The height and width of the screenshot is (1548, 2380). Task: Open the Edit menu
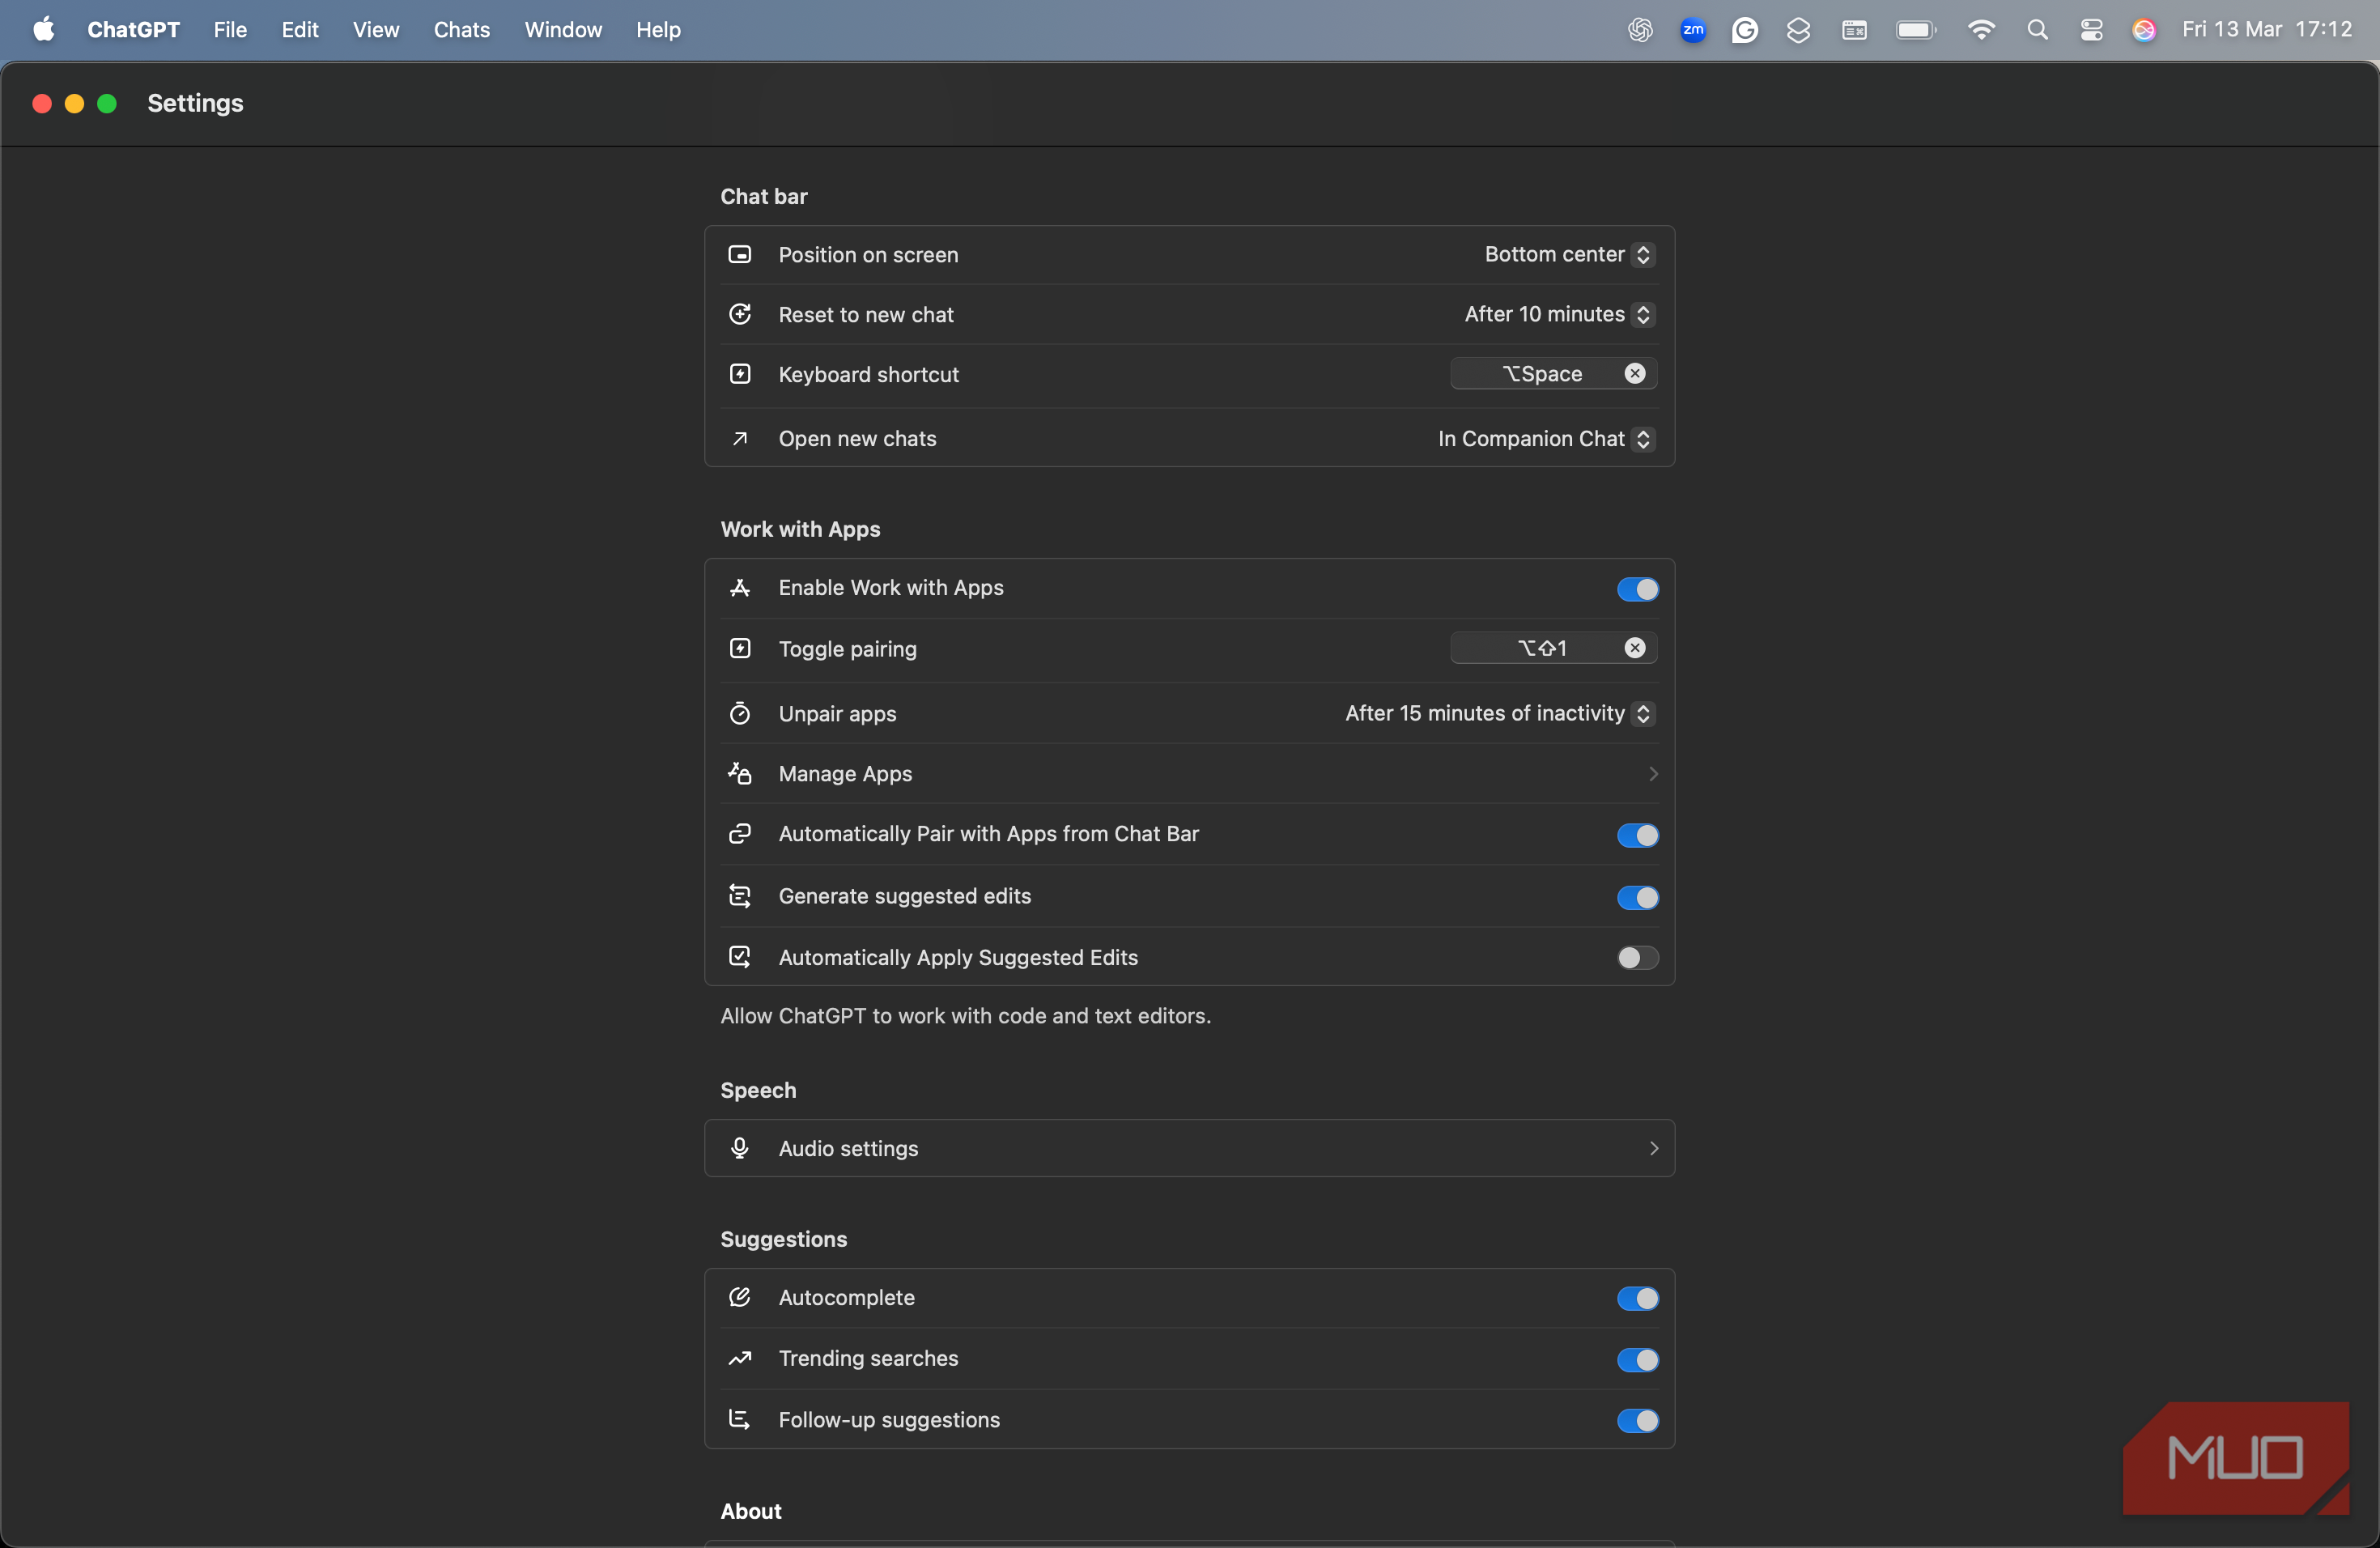point(300,30)
